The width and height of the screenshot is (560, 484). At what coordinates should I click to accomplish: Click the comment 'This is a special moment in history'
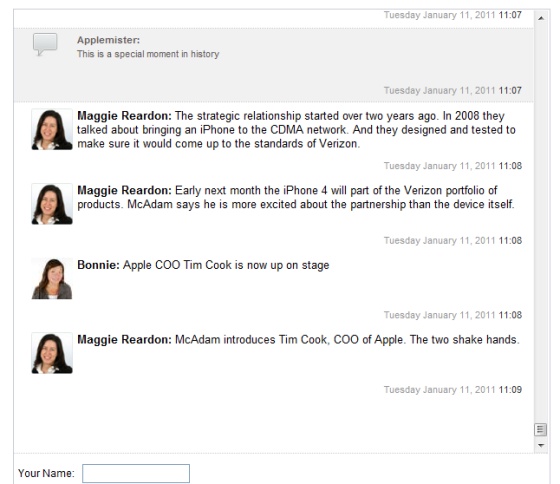(x=148, y=54)
